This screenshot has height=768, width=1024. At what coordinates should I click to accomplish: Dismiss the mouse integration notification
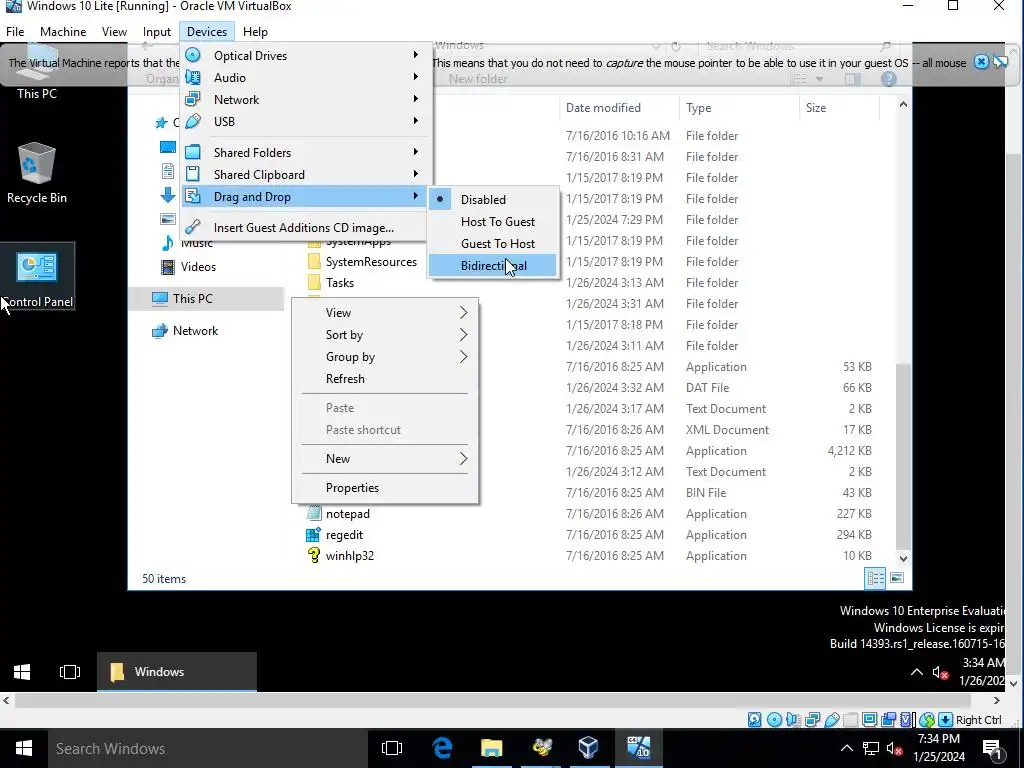click(x=981, y=62)
